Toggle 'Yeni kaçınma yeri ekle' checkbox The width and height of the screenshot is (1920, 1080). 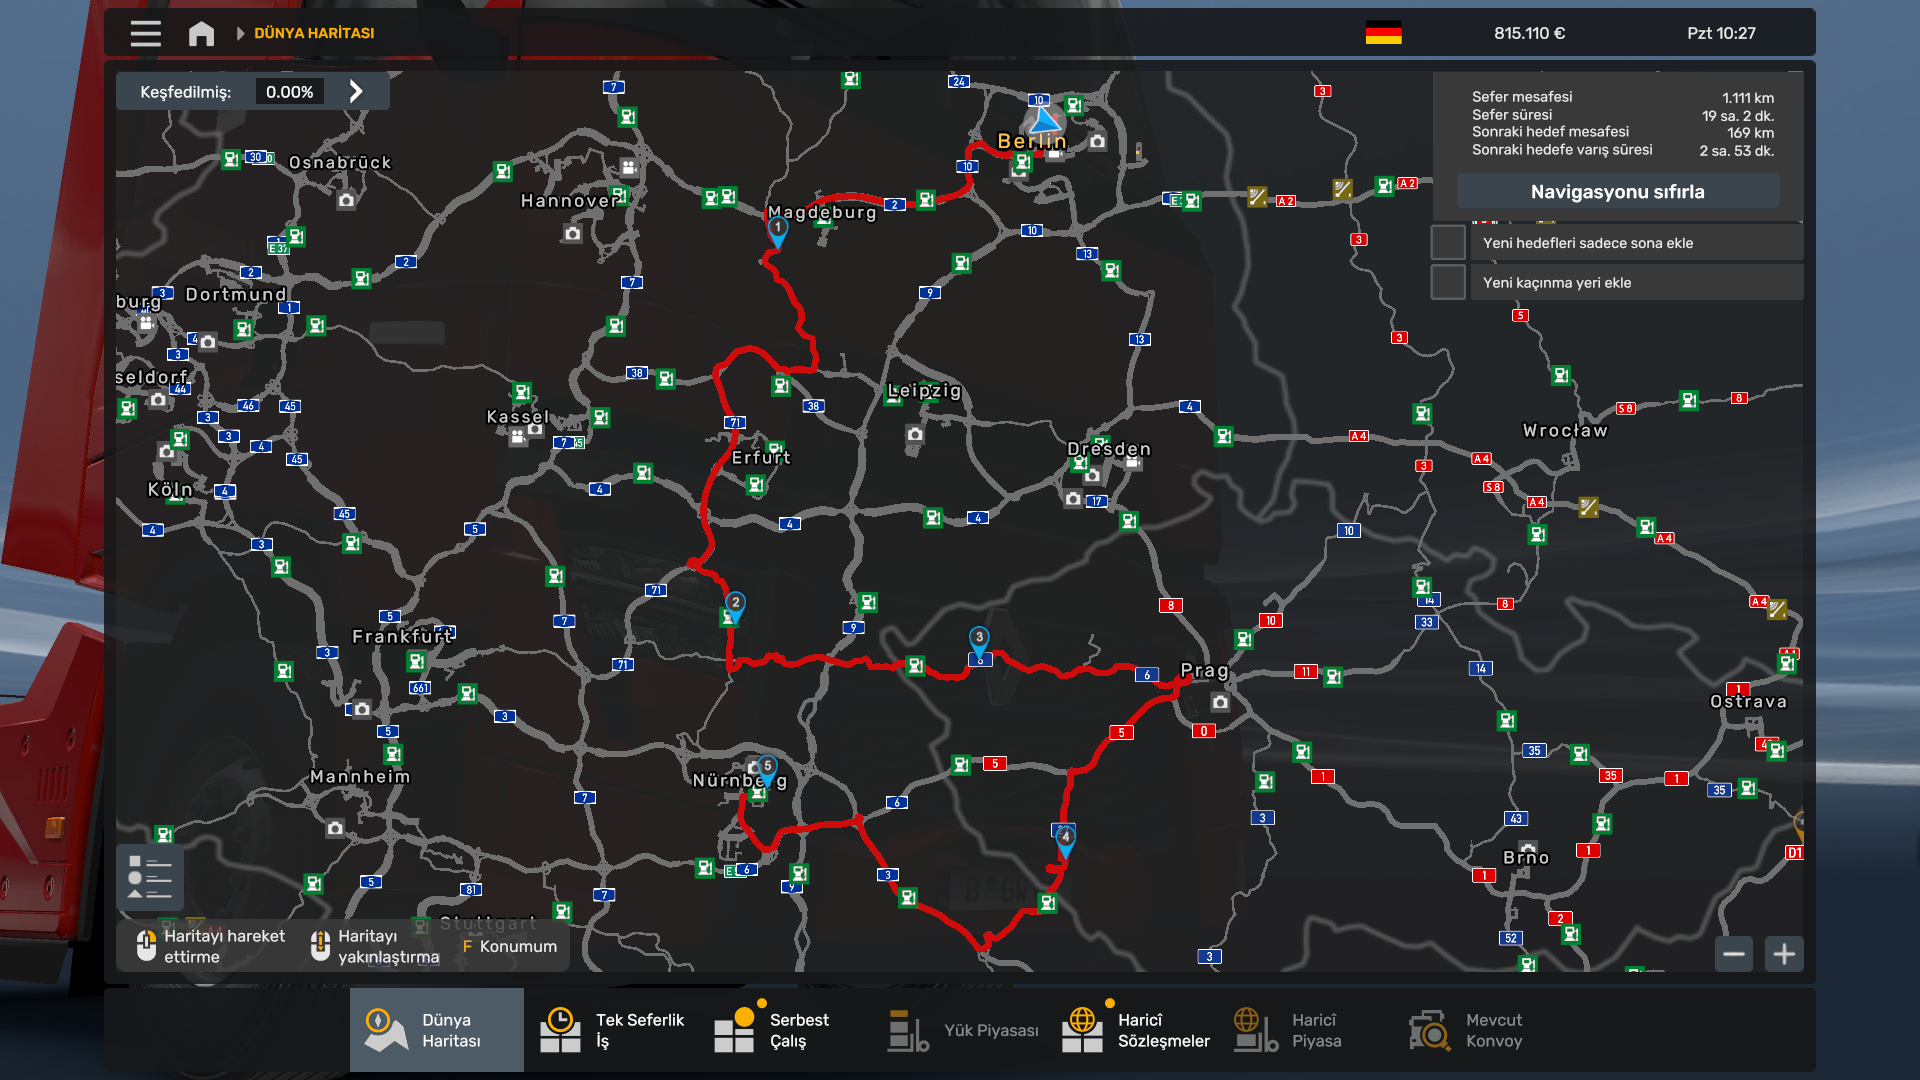point(1448,283)
